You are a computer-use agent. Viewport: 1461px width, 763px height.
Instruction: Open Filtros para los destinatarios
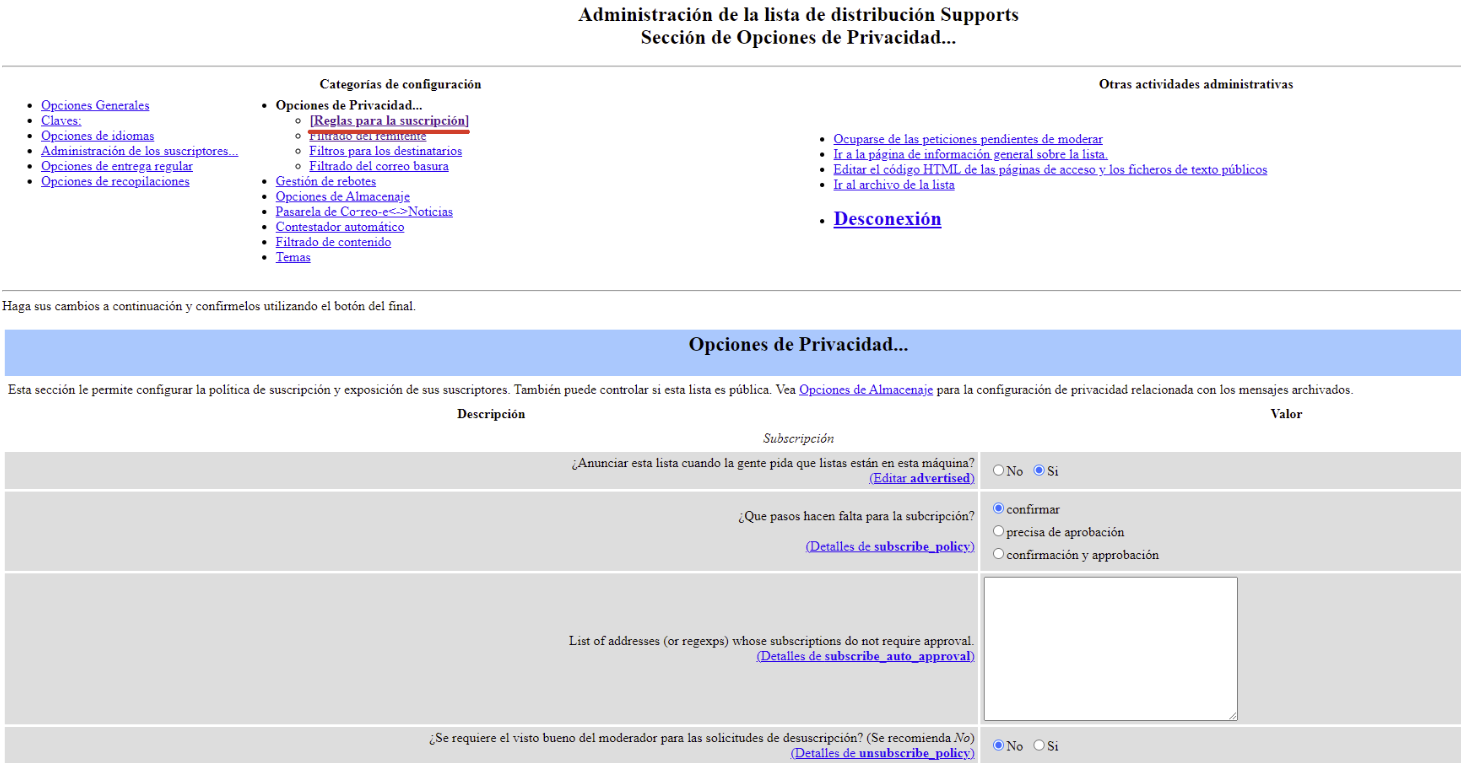click(x=385, y=151)
